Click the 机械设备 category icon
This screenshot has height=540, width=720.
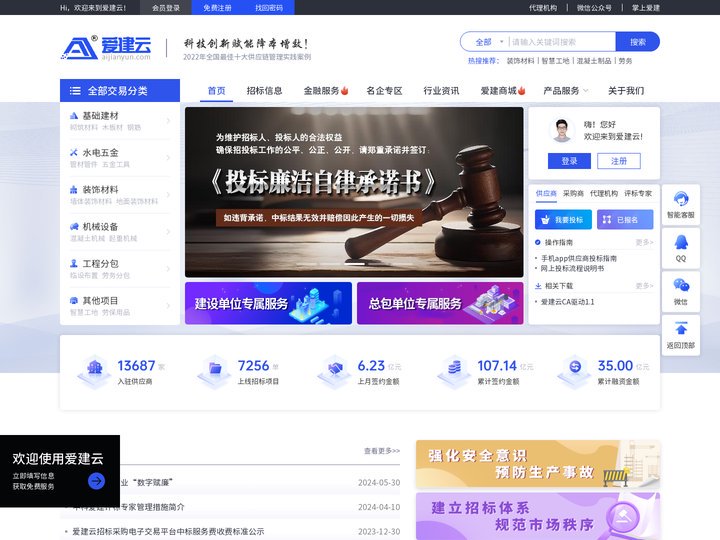73,226
